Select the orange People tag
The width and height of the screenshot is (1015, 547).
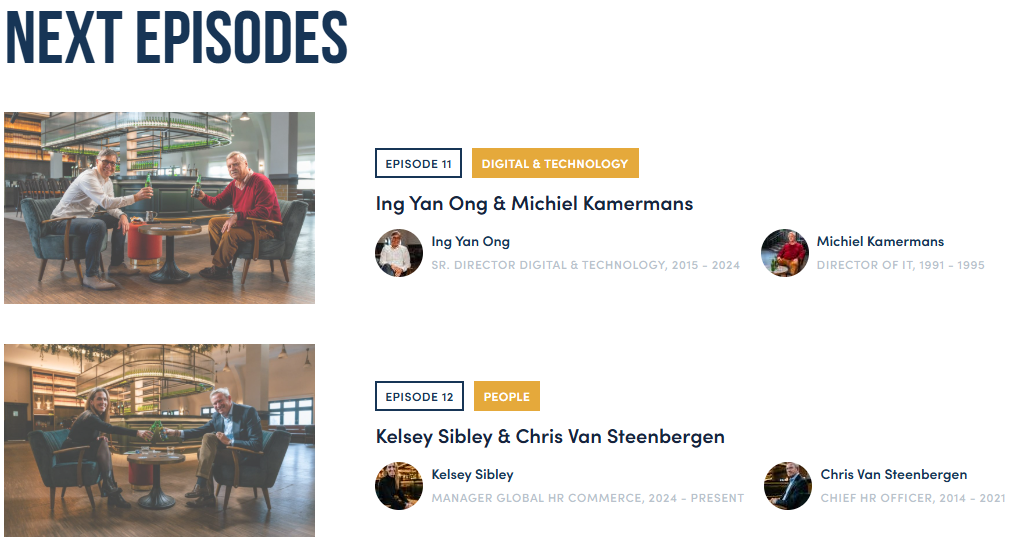tap(507, 396)
